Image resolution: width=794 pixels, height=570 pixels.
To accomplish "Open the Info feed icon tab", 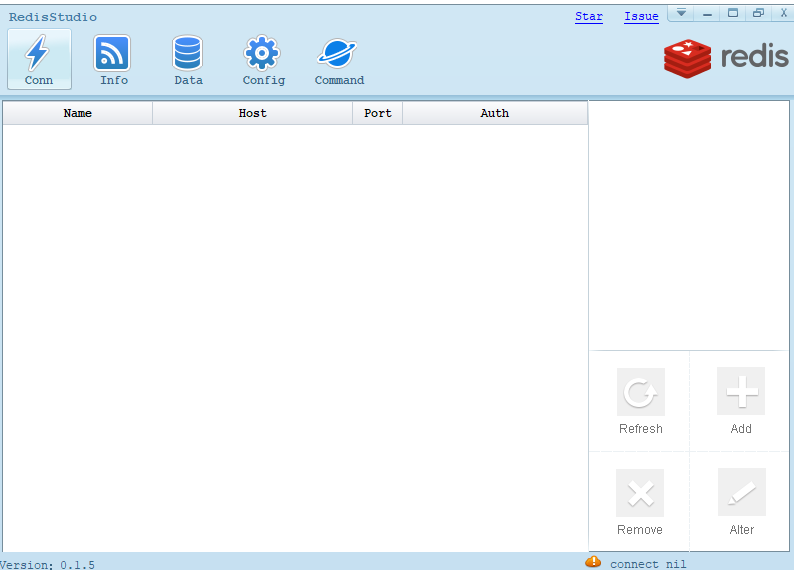I will (112, 59).
